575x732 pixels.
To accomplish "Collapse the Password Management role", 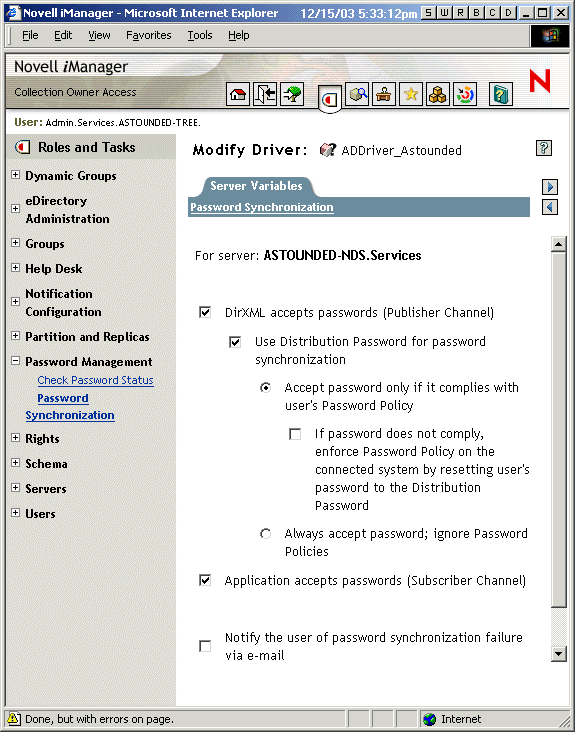I will coord(15,361).
